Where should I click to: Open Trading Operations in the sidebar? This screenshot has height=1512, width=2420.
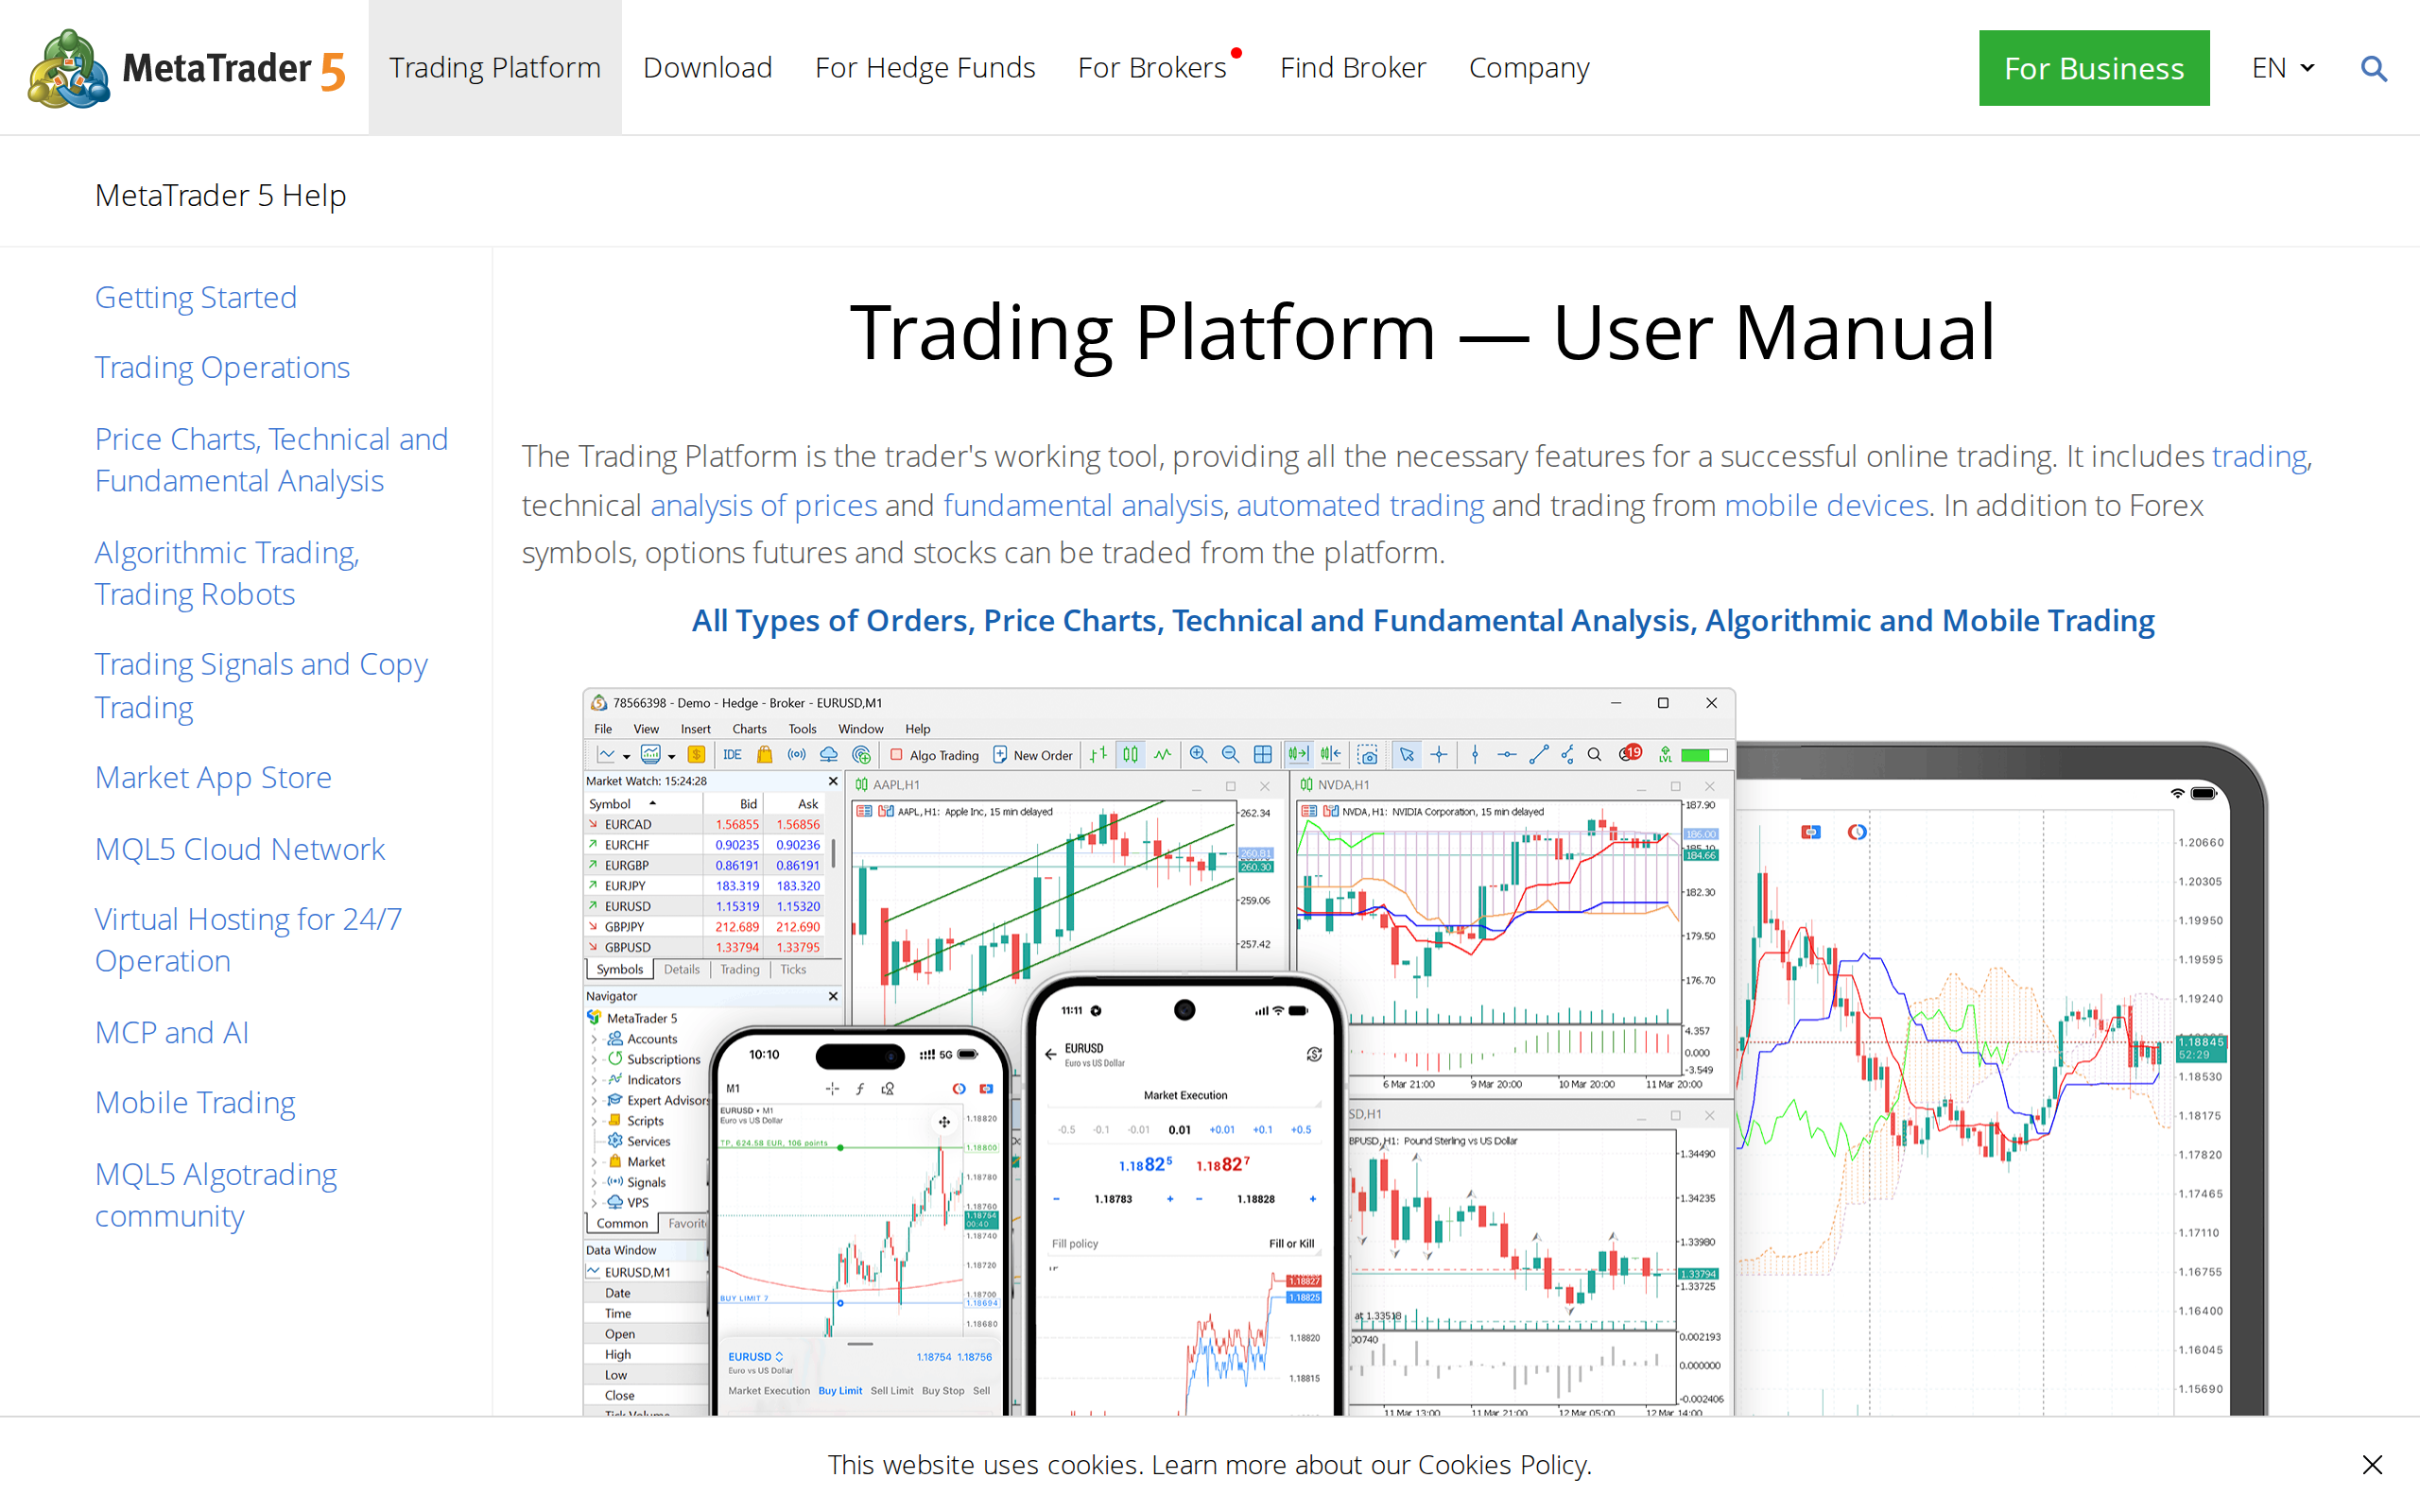tap(222, 367)
